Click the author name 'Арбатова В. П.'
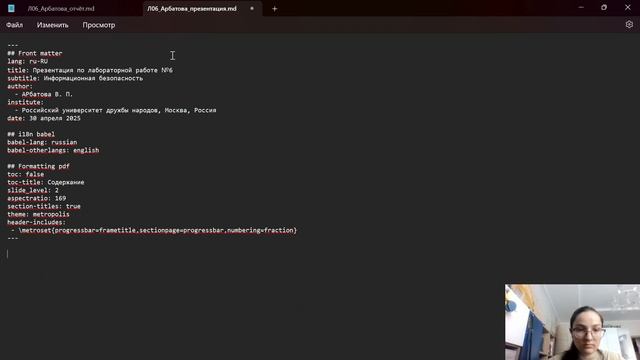This screenshot has width=640, height=360. pyautogui.click(x=47, y=94)
